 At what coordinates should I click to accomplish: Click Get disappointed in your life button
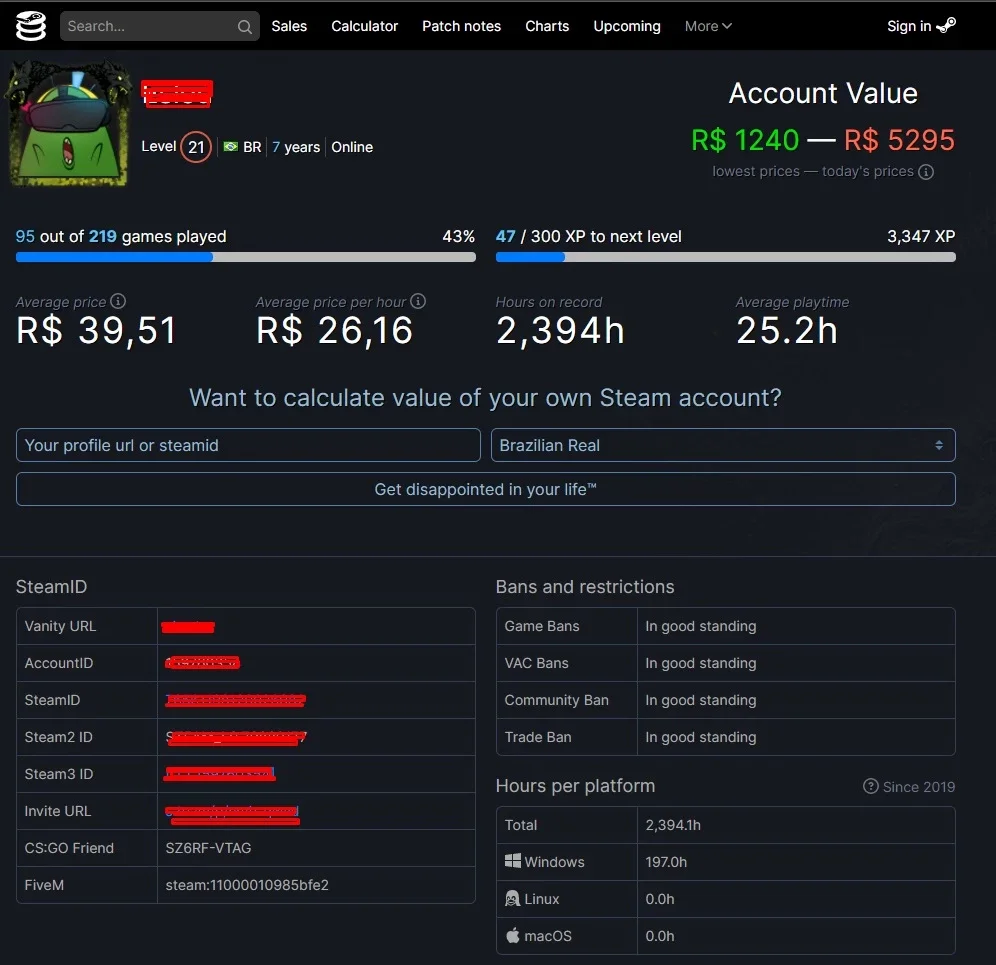[x=485, y=489]
